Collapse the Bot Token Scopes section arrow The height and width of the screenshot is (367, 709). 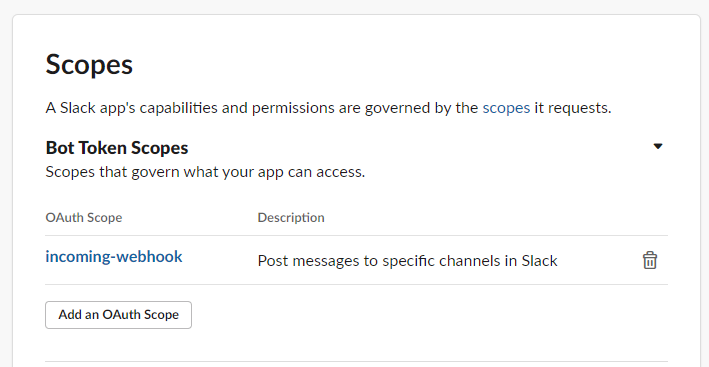point(658,146)
